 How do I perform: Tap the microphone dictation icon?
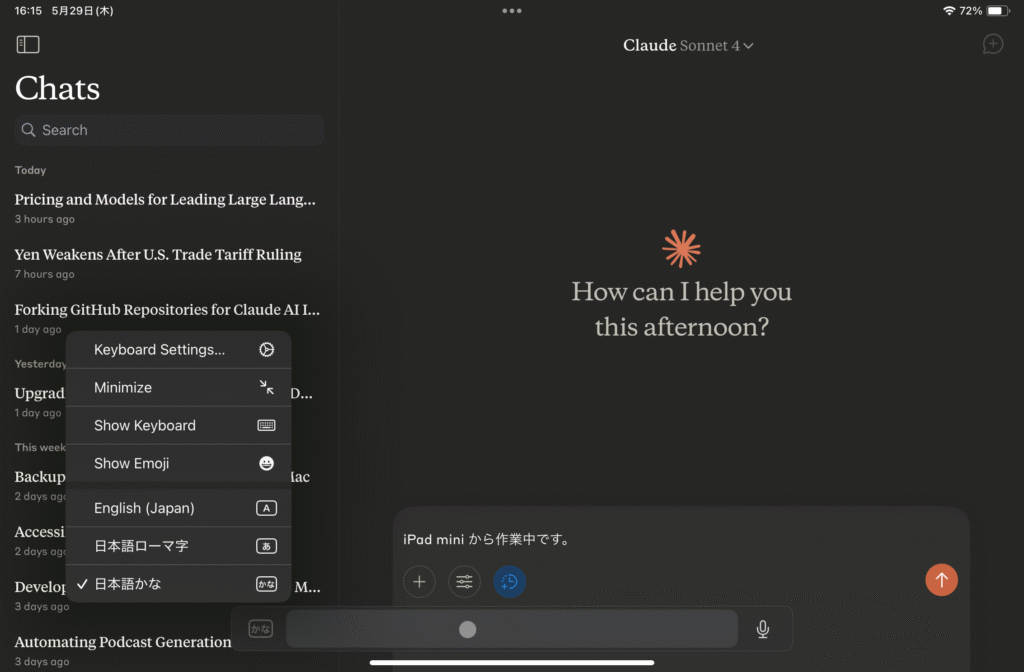tap(762, 629)
